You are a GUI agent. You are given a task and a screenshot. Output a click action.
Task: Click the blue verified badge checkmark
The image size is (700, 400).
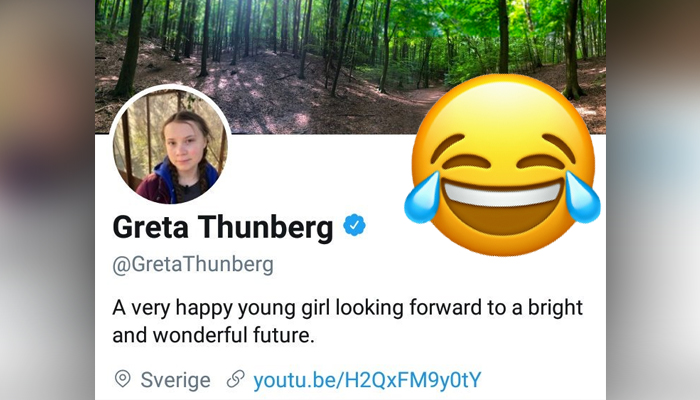click(x=354, y=225)
